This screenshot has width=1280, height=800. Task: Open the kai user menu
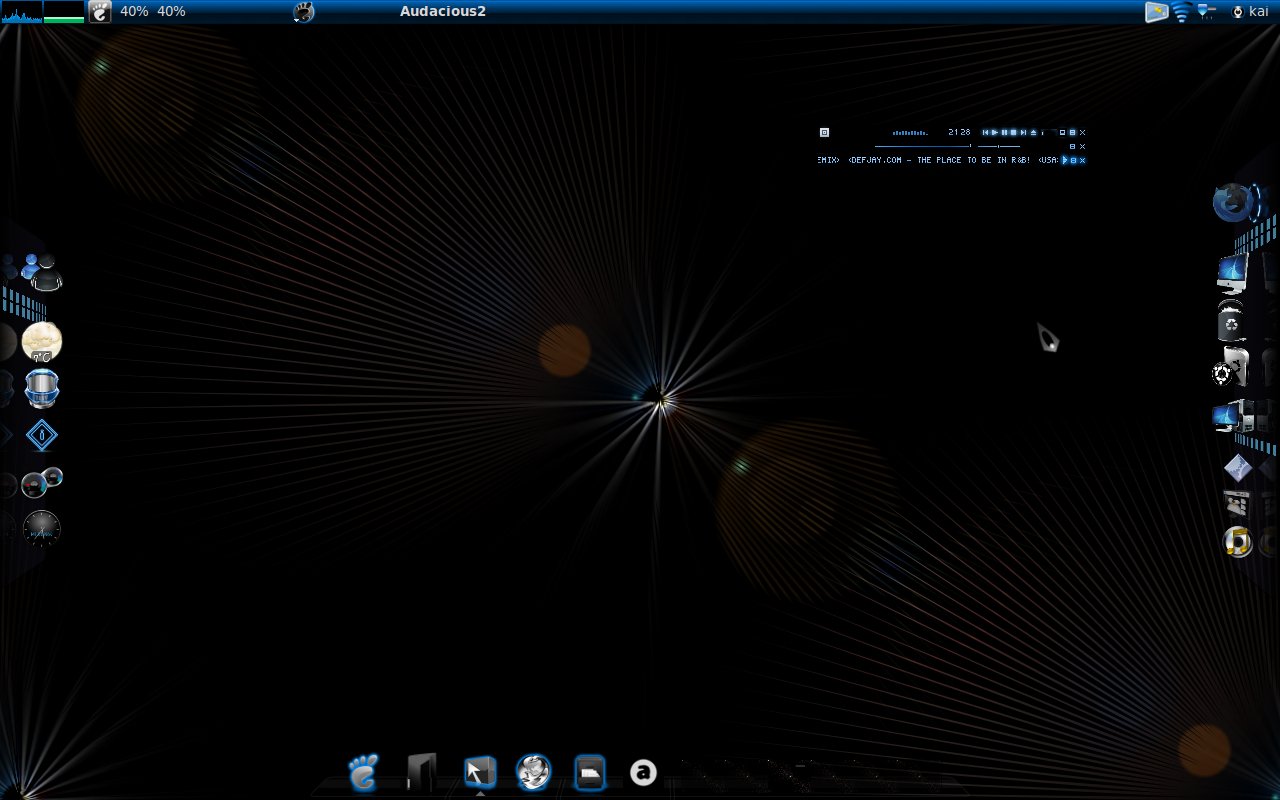[x=1250, y=11]
